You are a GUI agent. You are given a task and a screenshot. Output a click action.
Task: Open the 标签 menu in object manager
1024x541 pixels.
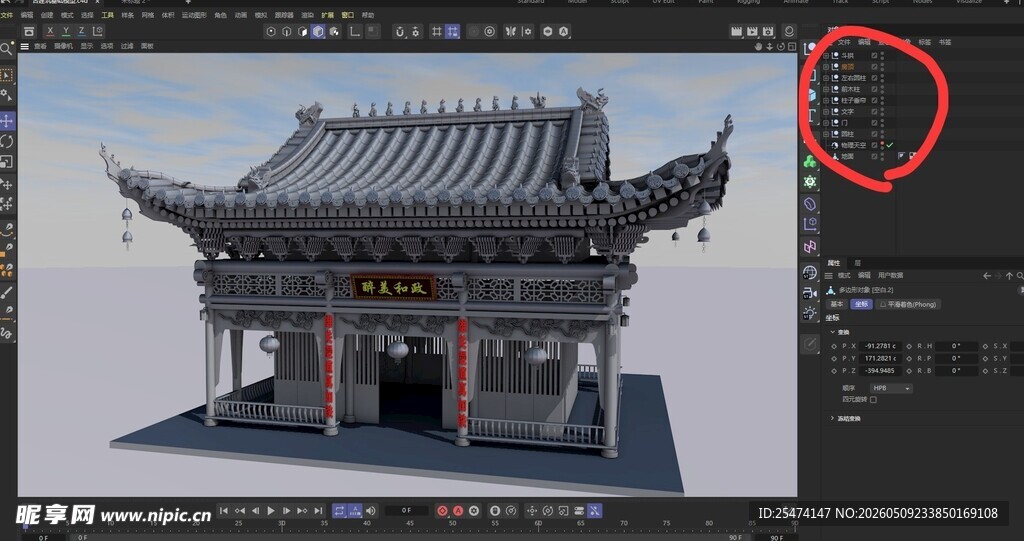(x=925, y=42)
